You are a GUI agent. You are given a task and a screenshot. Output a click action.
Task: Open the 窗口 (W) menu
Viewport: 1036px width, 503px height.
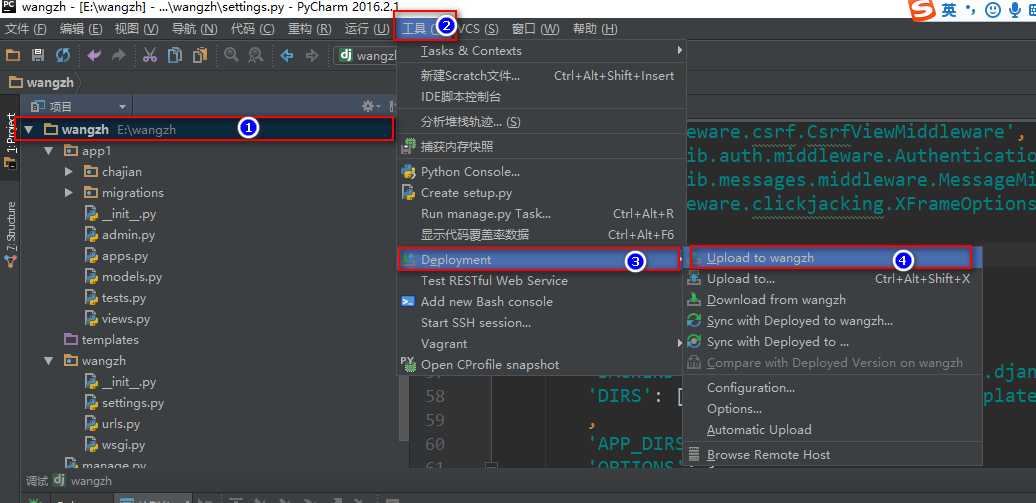[535, 29]
